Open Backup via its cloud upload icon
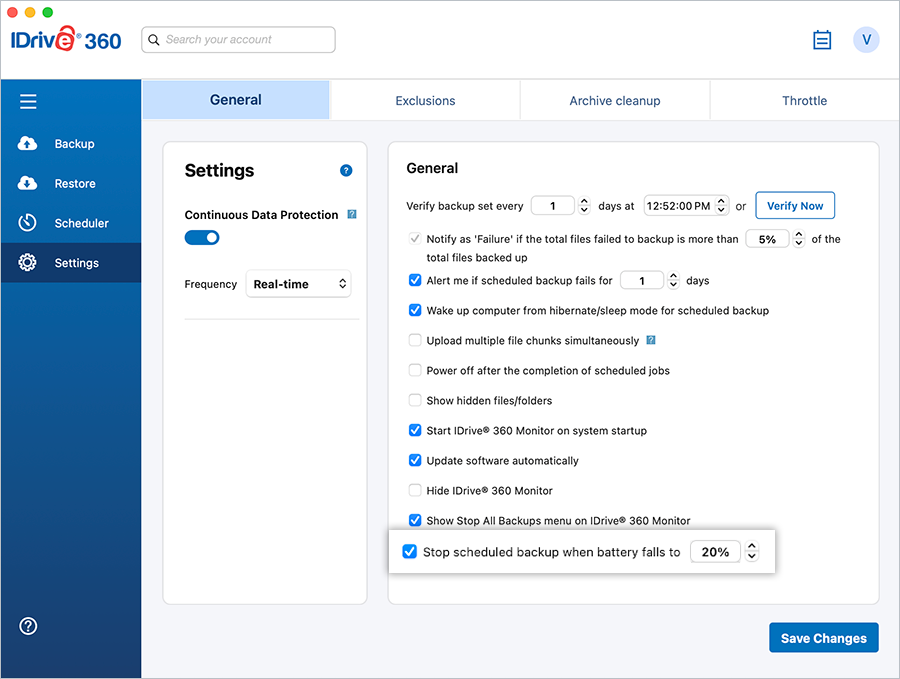This screenshot has width=900, height=679. pos(28,144)
